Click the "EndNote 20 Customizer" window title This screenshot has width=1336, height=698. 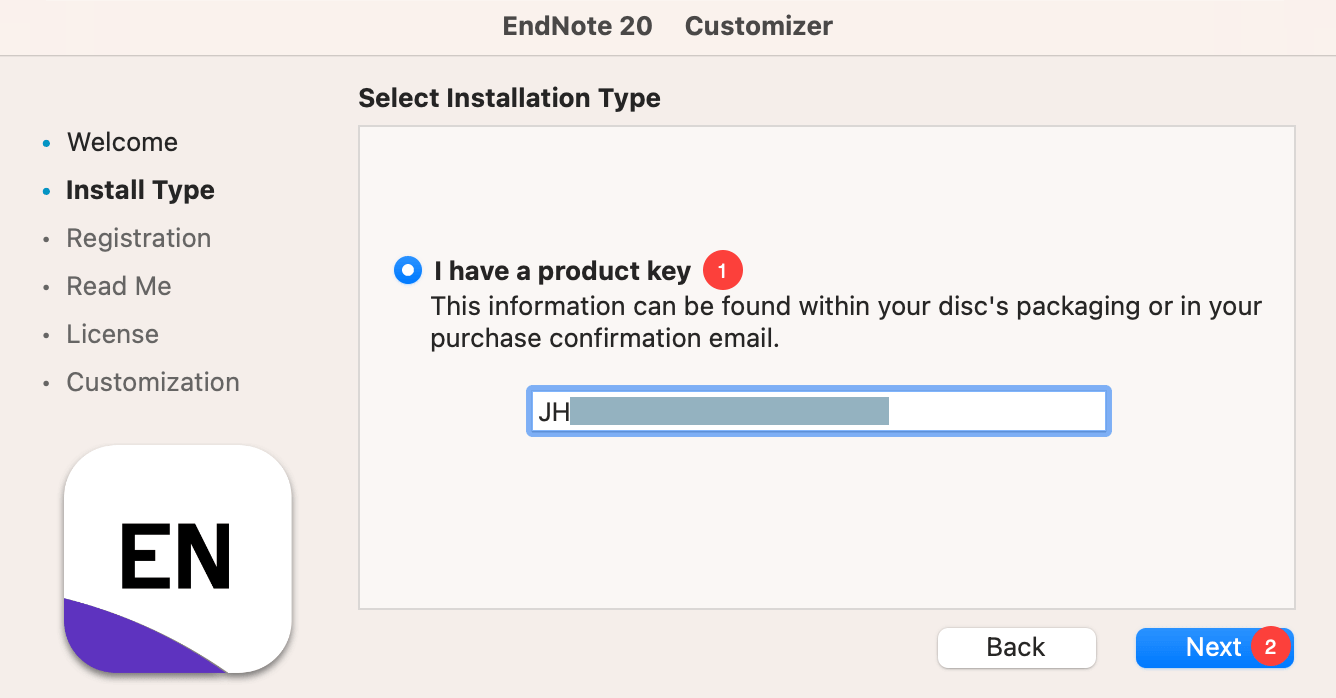pos(667,26)
